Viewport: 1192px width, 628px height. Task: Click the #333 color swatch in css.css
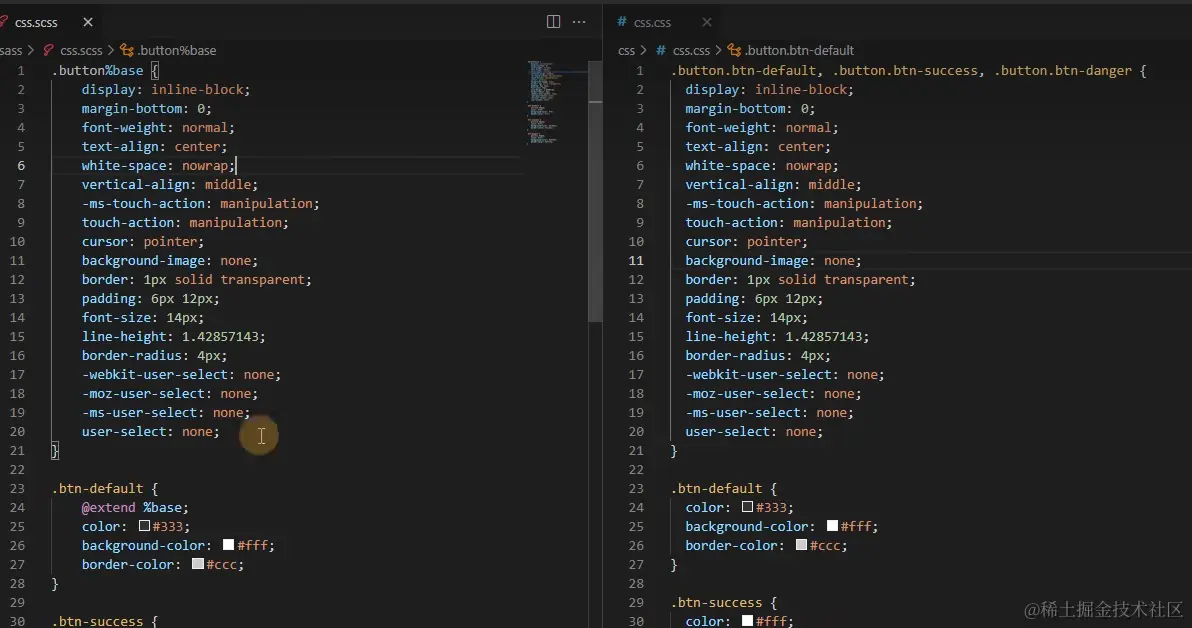(x=747, y=506)
